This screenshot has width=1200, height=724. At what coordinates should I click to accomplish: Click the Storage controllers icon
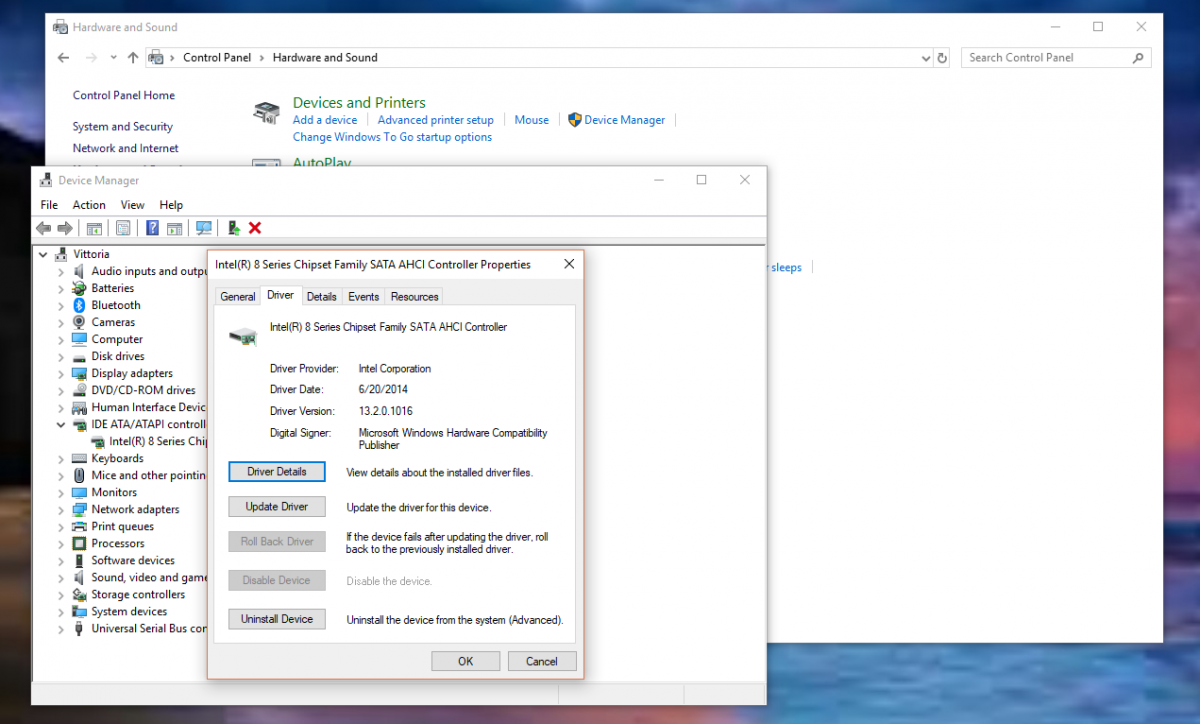tap(80, 594)
